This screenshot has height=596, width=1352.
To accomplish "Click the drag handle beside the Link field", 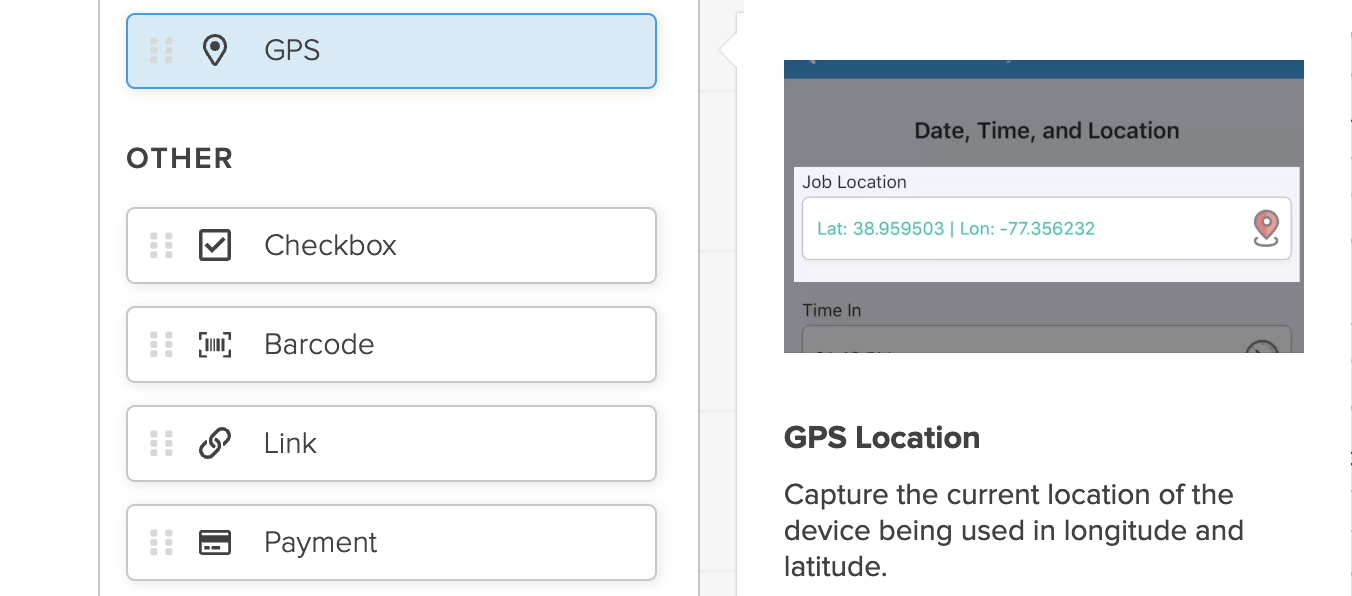I will pyautogui.click(x=160, y=443).
